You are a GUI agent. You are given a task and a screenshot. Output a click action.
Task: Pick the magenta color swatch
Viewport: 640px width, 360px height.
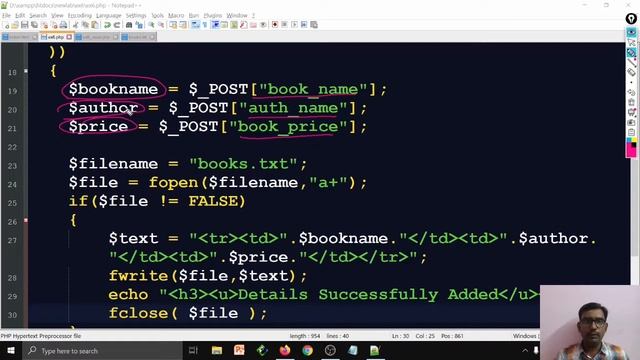click(631, 152)
